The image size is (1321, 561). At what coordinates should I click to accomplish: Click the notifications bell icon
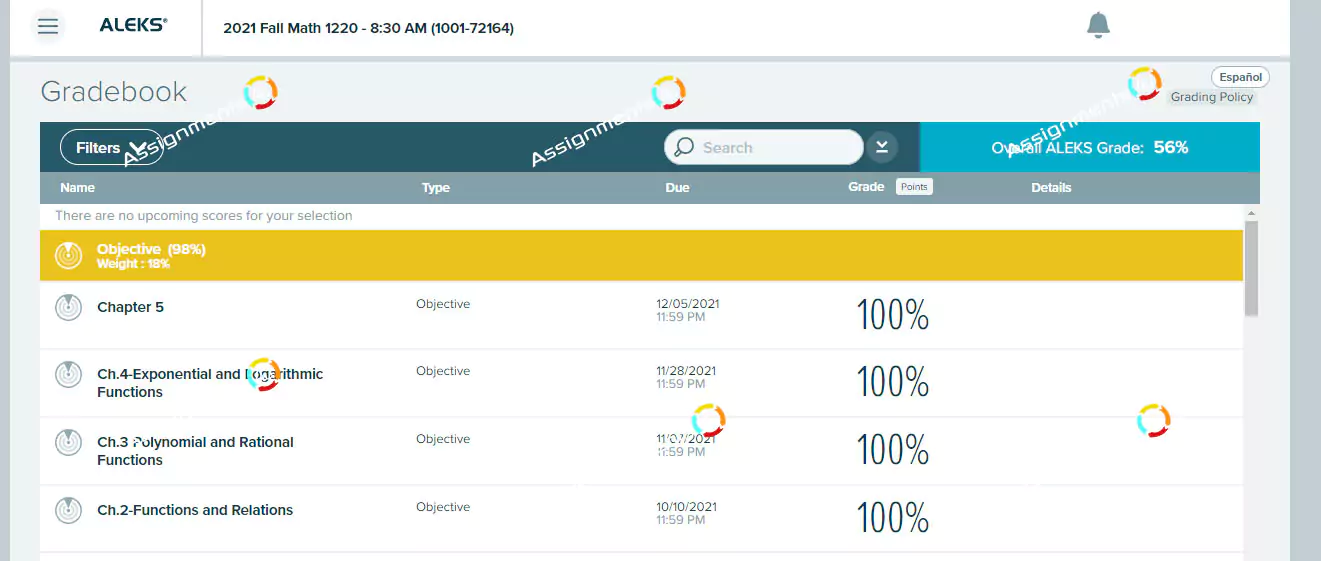(1098, 26)
